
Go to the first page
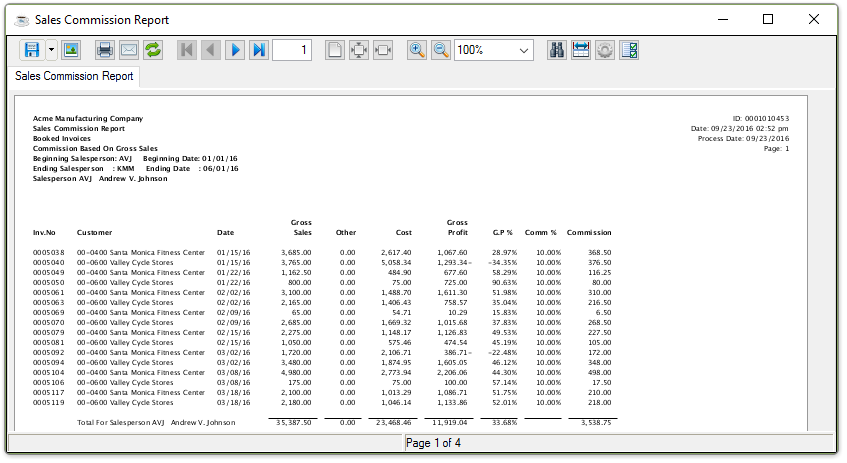click(x=187, y=50)
